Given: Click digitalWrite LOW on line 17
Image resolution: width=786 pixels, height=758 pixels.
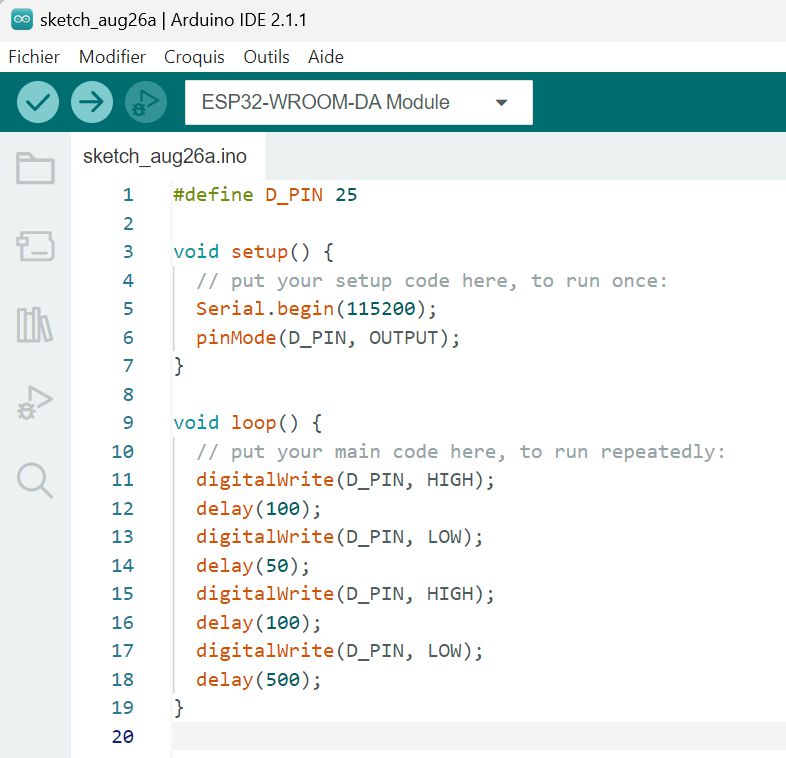Looking at the screenshot, I should coord(339,651).
